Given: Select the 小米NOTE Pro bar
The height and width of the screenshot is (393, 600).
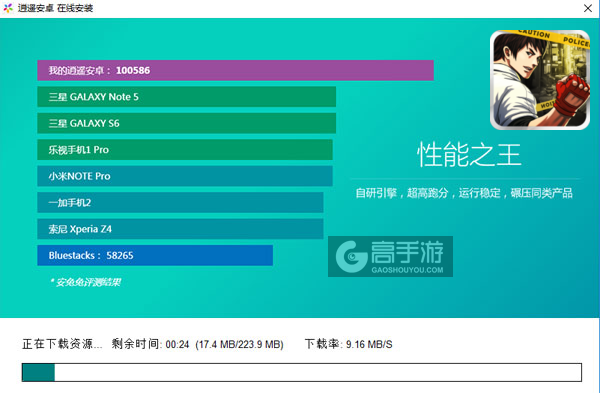Looking at the screenshot, I should tap(185, 176).
